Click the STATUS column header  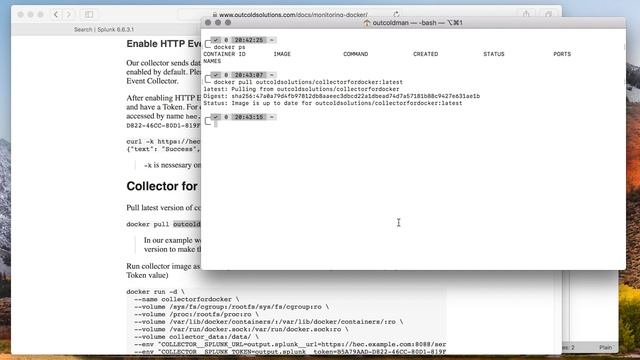(494, 54)
